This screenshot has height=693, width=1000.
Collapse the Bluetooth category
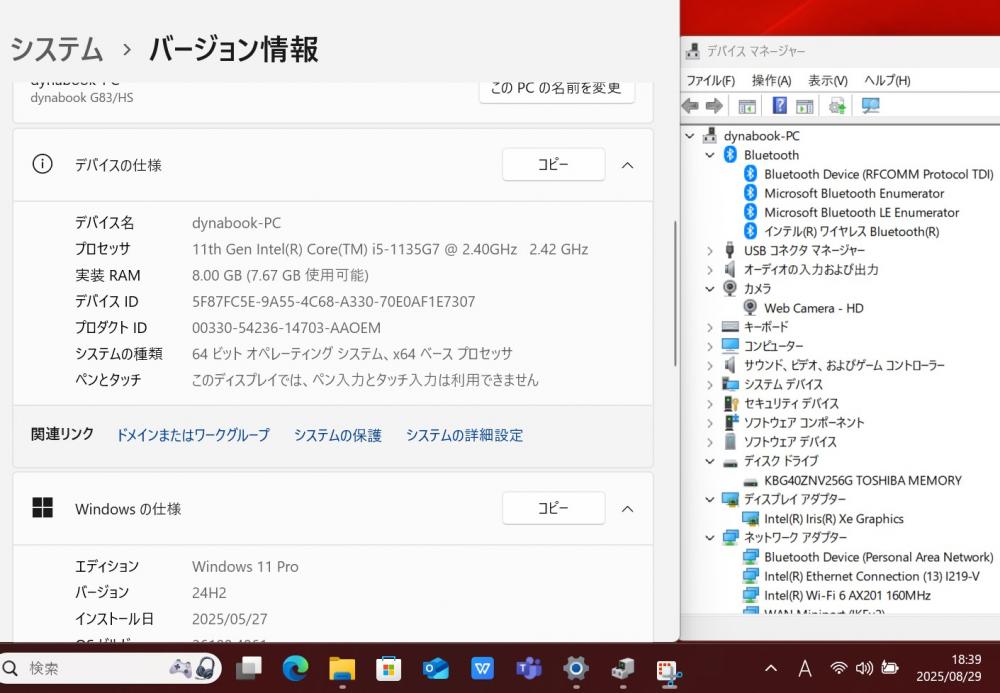tap(710, 155)
